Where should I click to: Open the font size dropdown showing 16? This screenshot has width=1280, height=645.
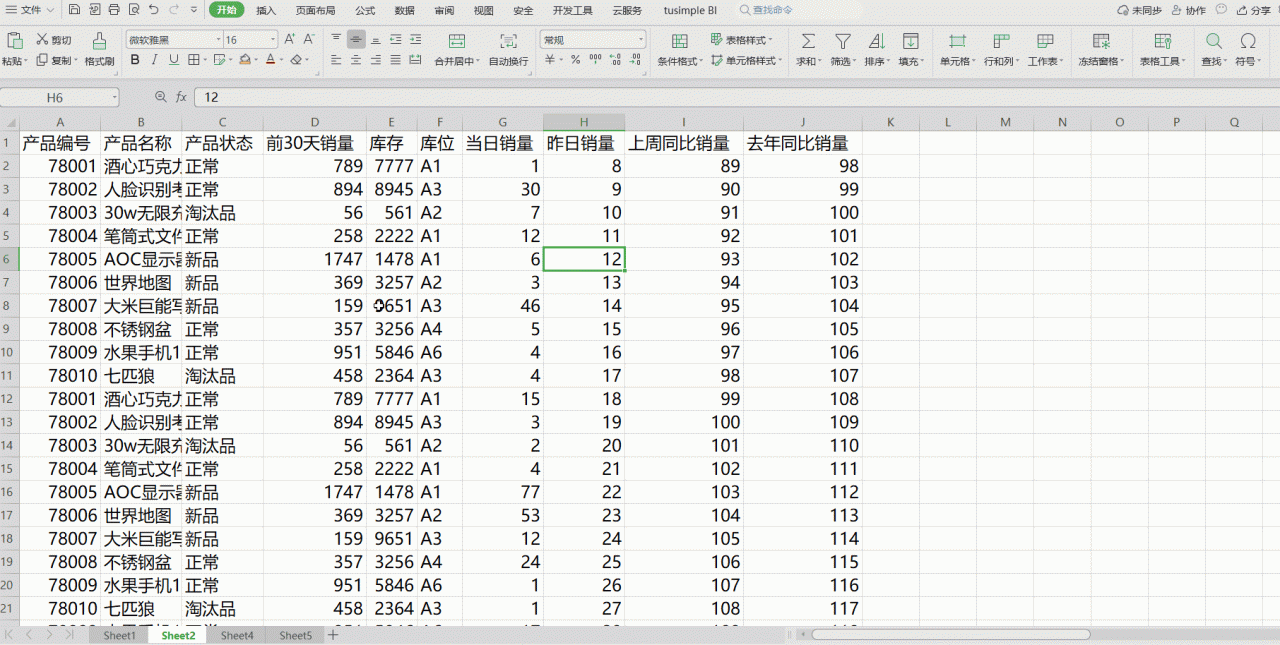click(x=273, y=40)
